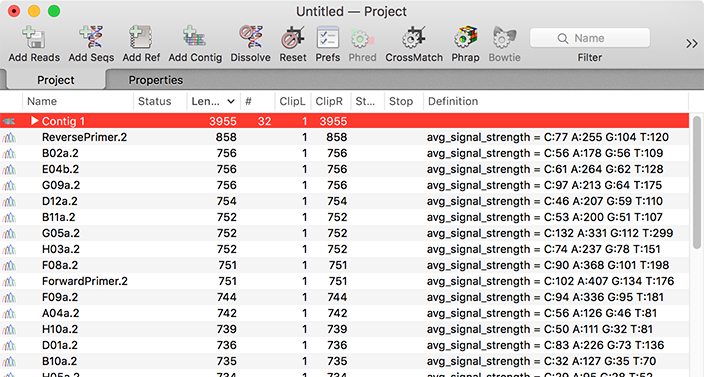Screen dimensions: 704x377
Task: Select the F08a.2 read
Action: (344, 265)
